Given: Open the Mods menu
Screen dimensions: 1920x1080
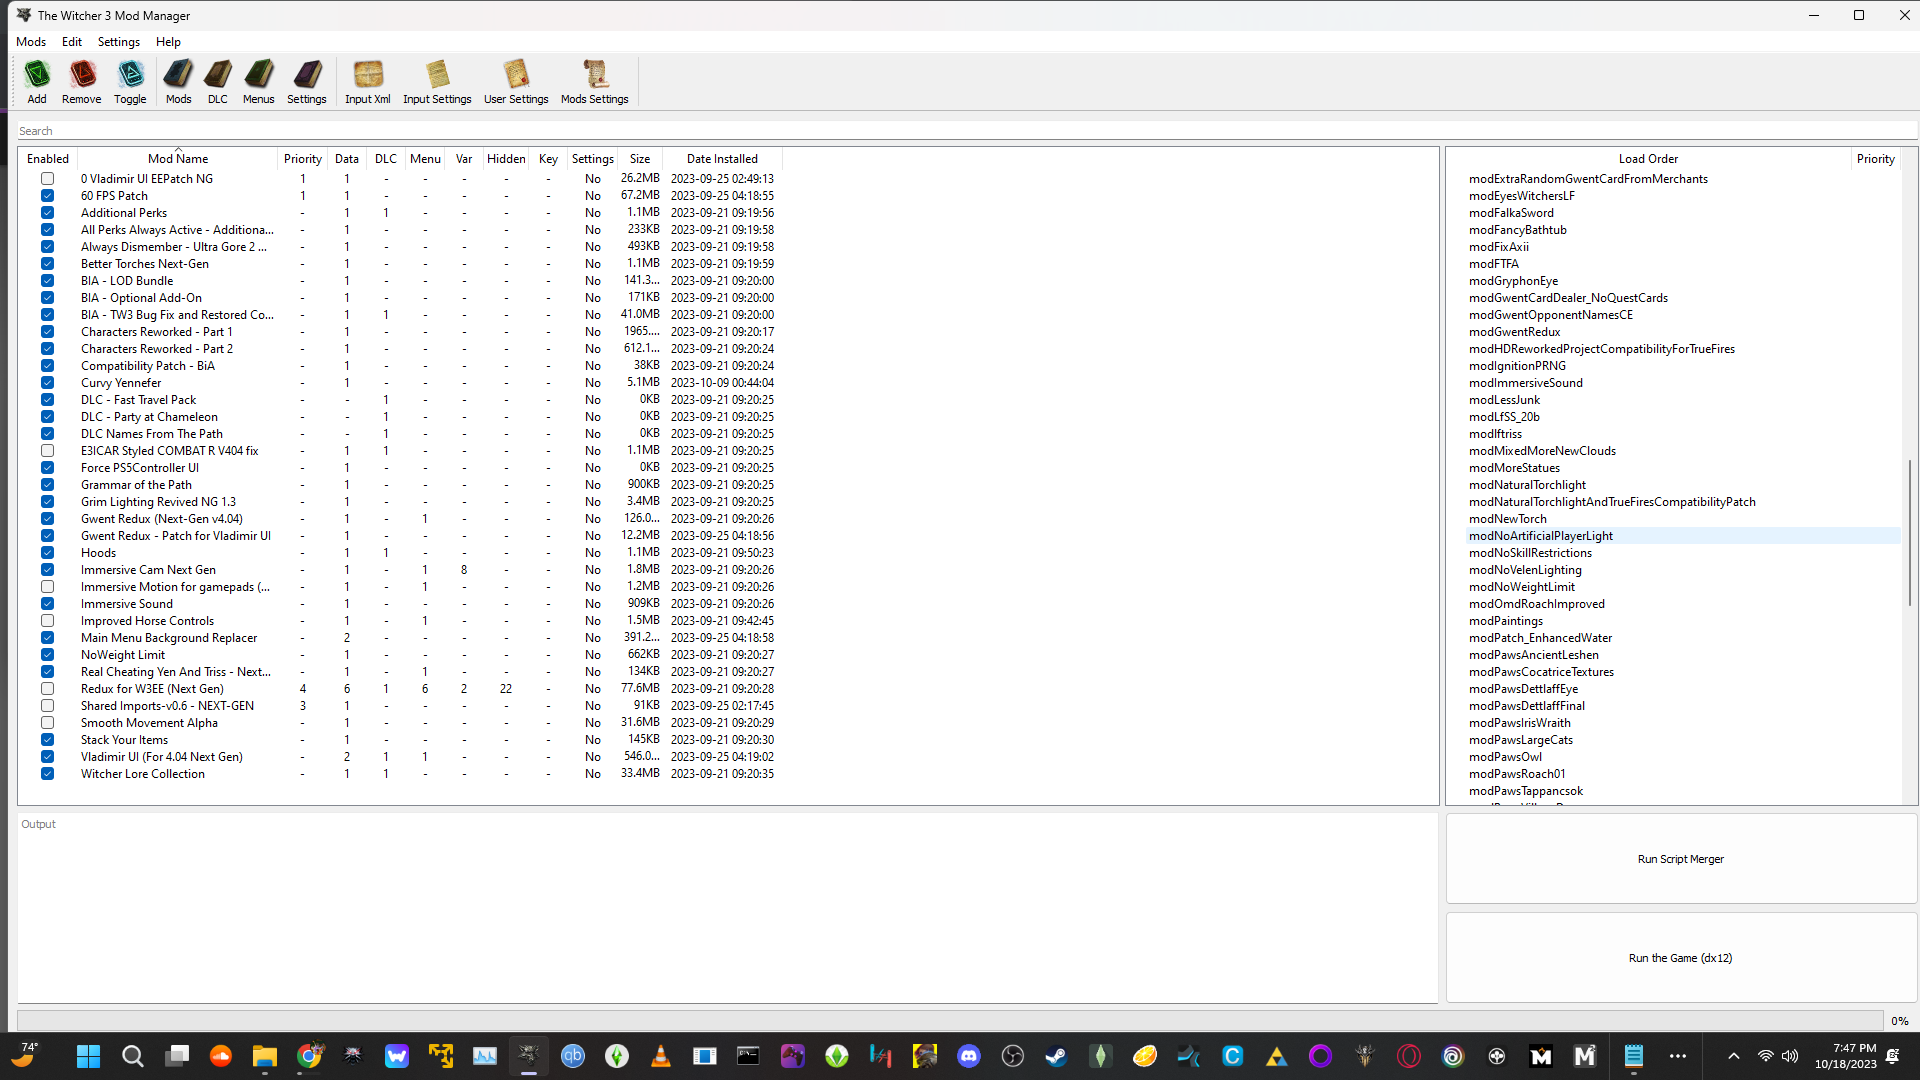Looking at the screenshot, I should [31, 42].
